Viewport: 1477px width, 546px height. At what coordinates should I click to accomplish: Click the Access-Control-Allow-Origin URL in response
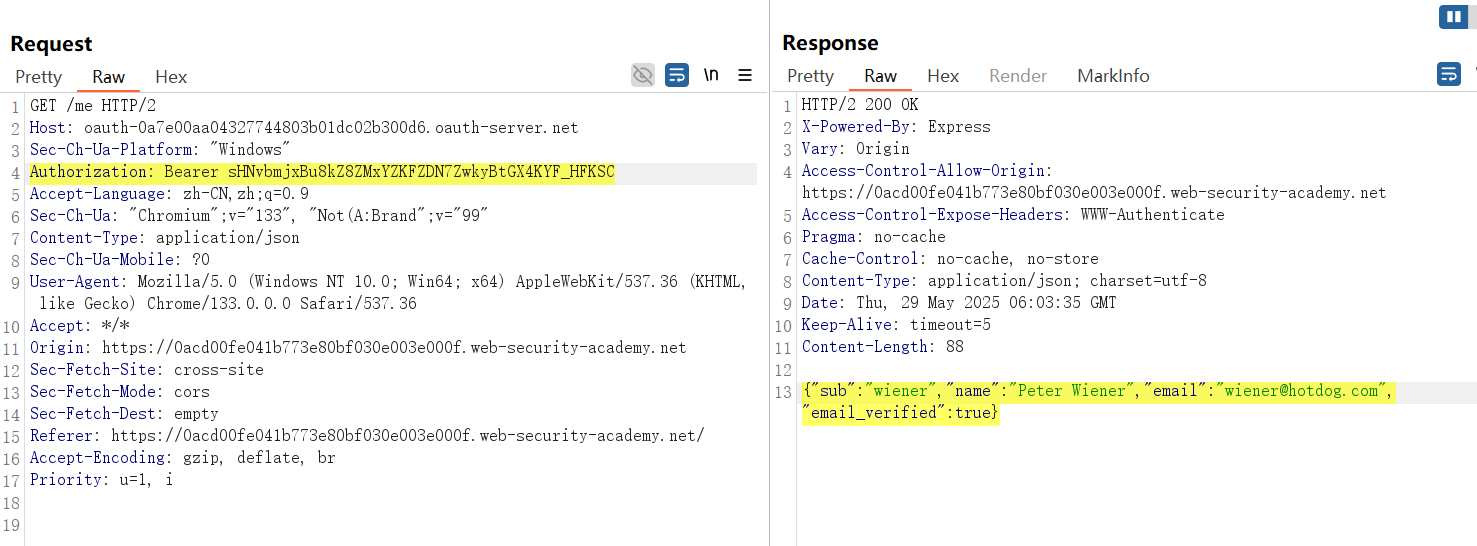pyautogui.click(x=1094, y=193)
